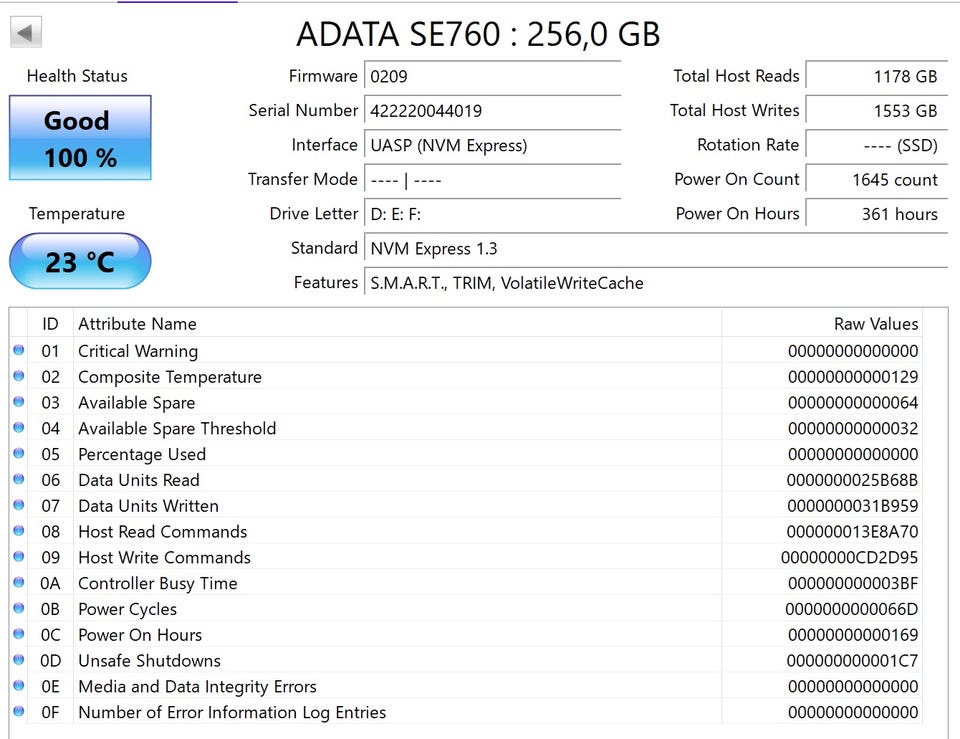Click the status dot beside Media and Data Integrity Errors

coord(19,686)
